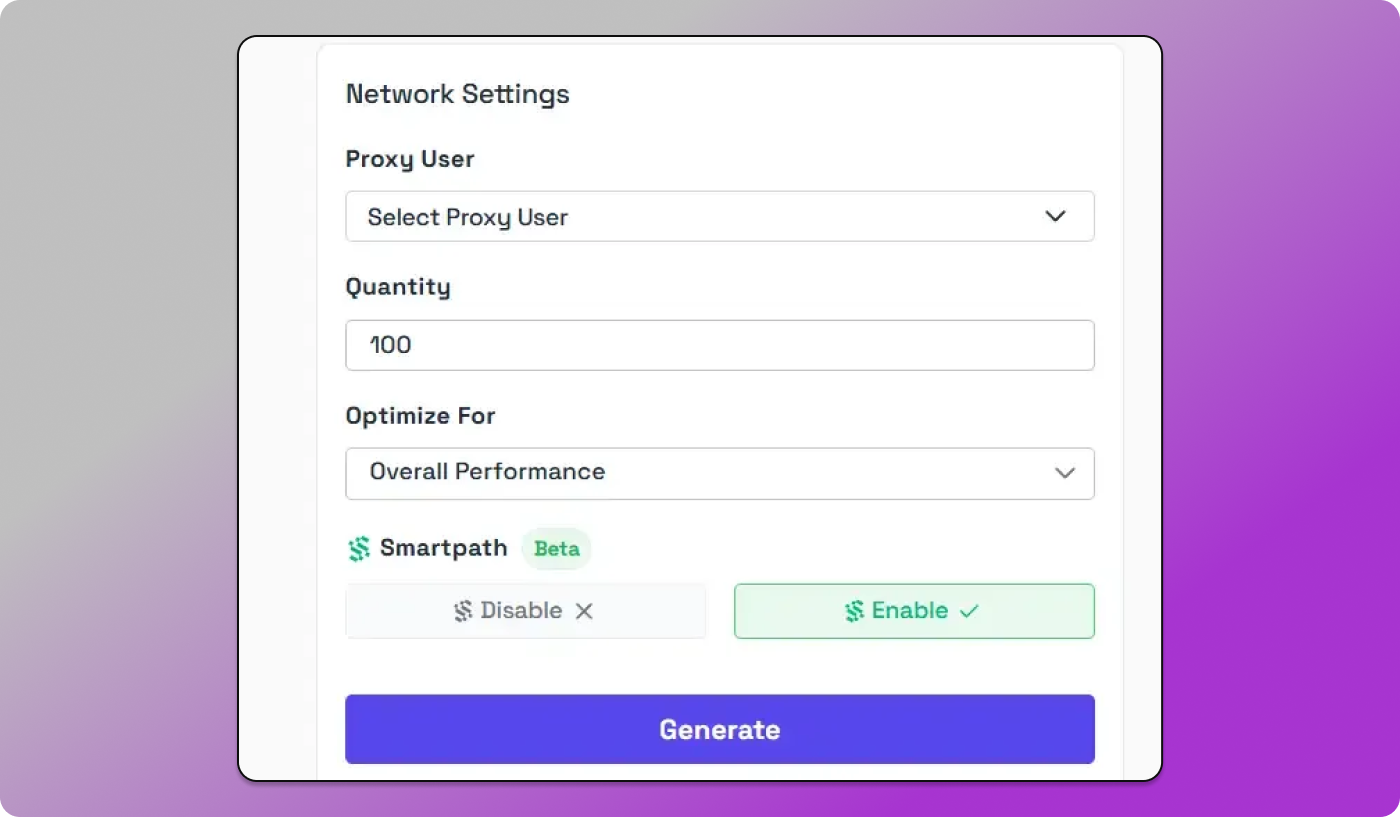Click the chevron icon on Proxy User field
1400x817 pixels.
click(x=1055, y=216)
